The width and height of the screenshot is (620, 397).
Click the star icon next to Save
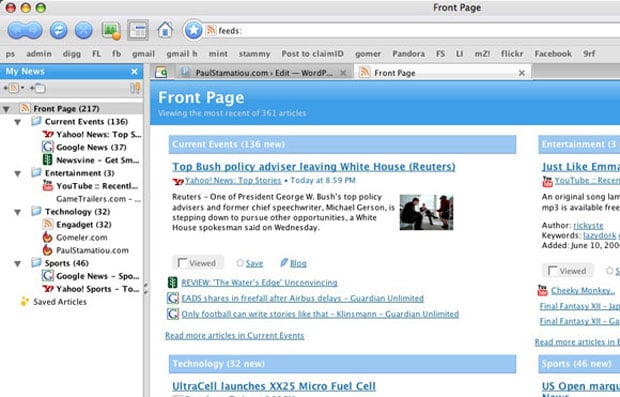pyautogui.click(x=240, y=263)
